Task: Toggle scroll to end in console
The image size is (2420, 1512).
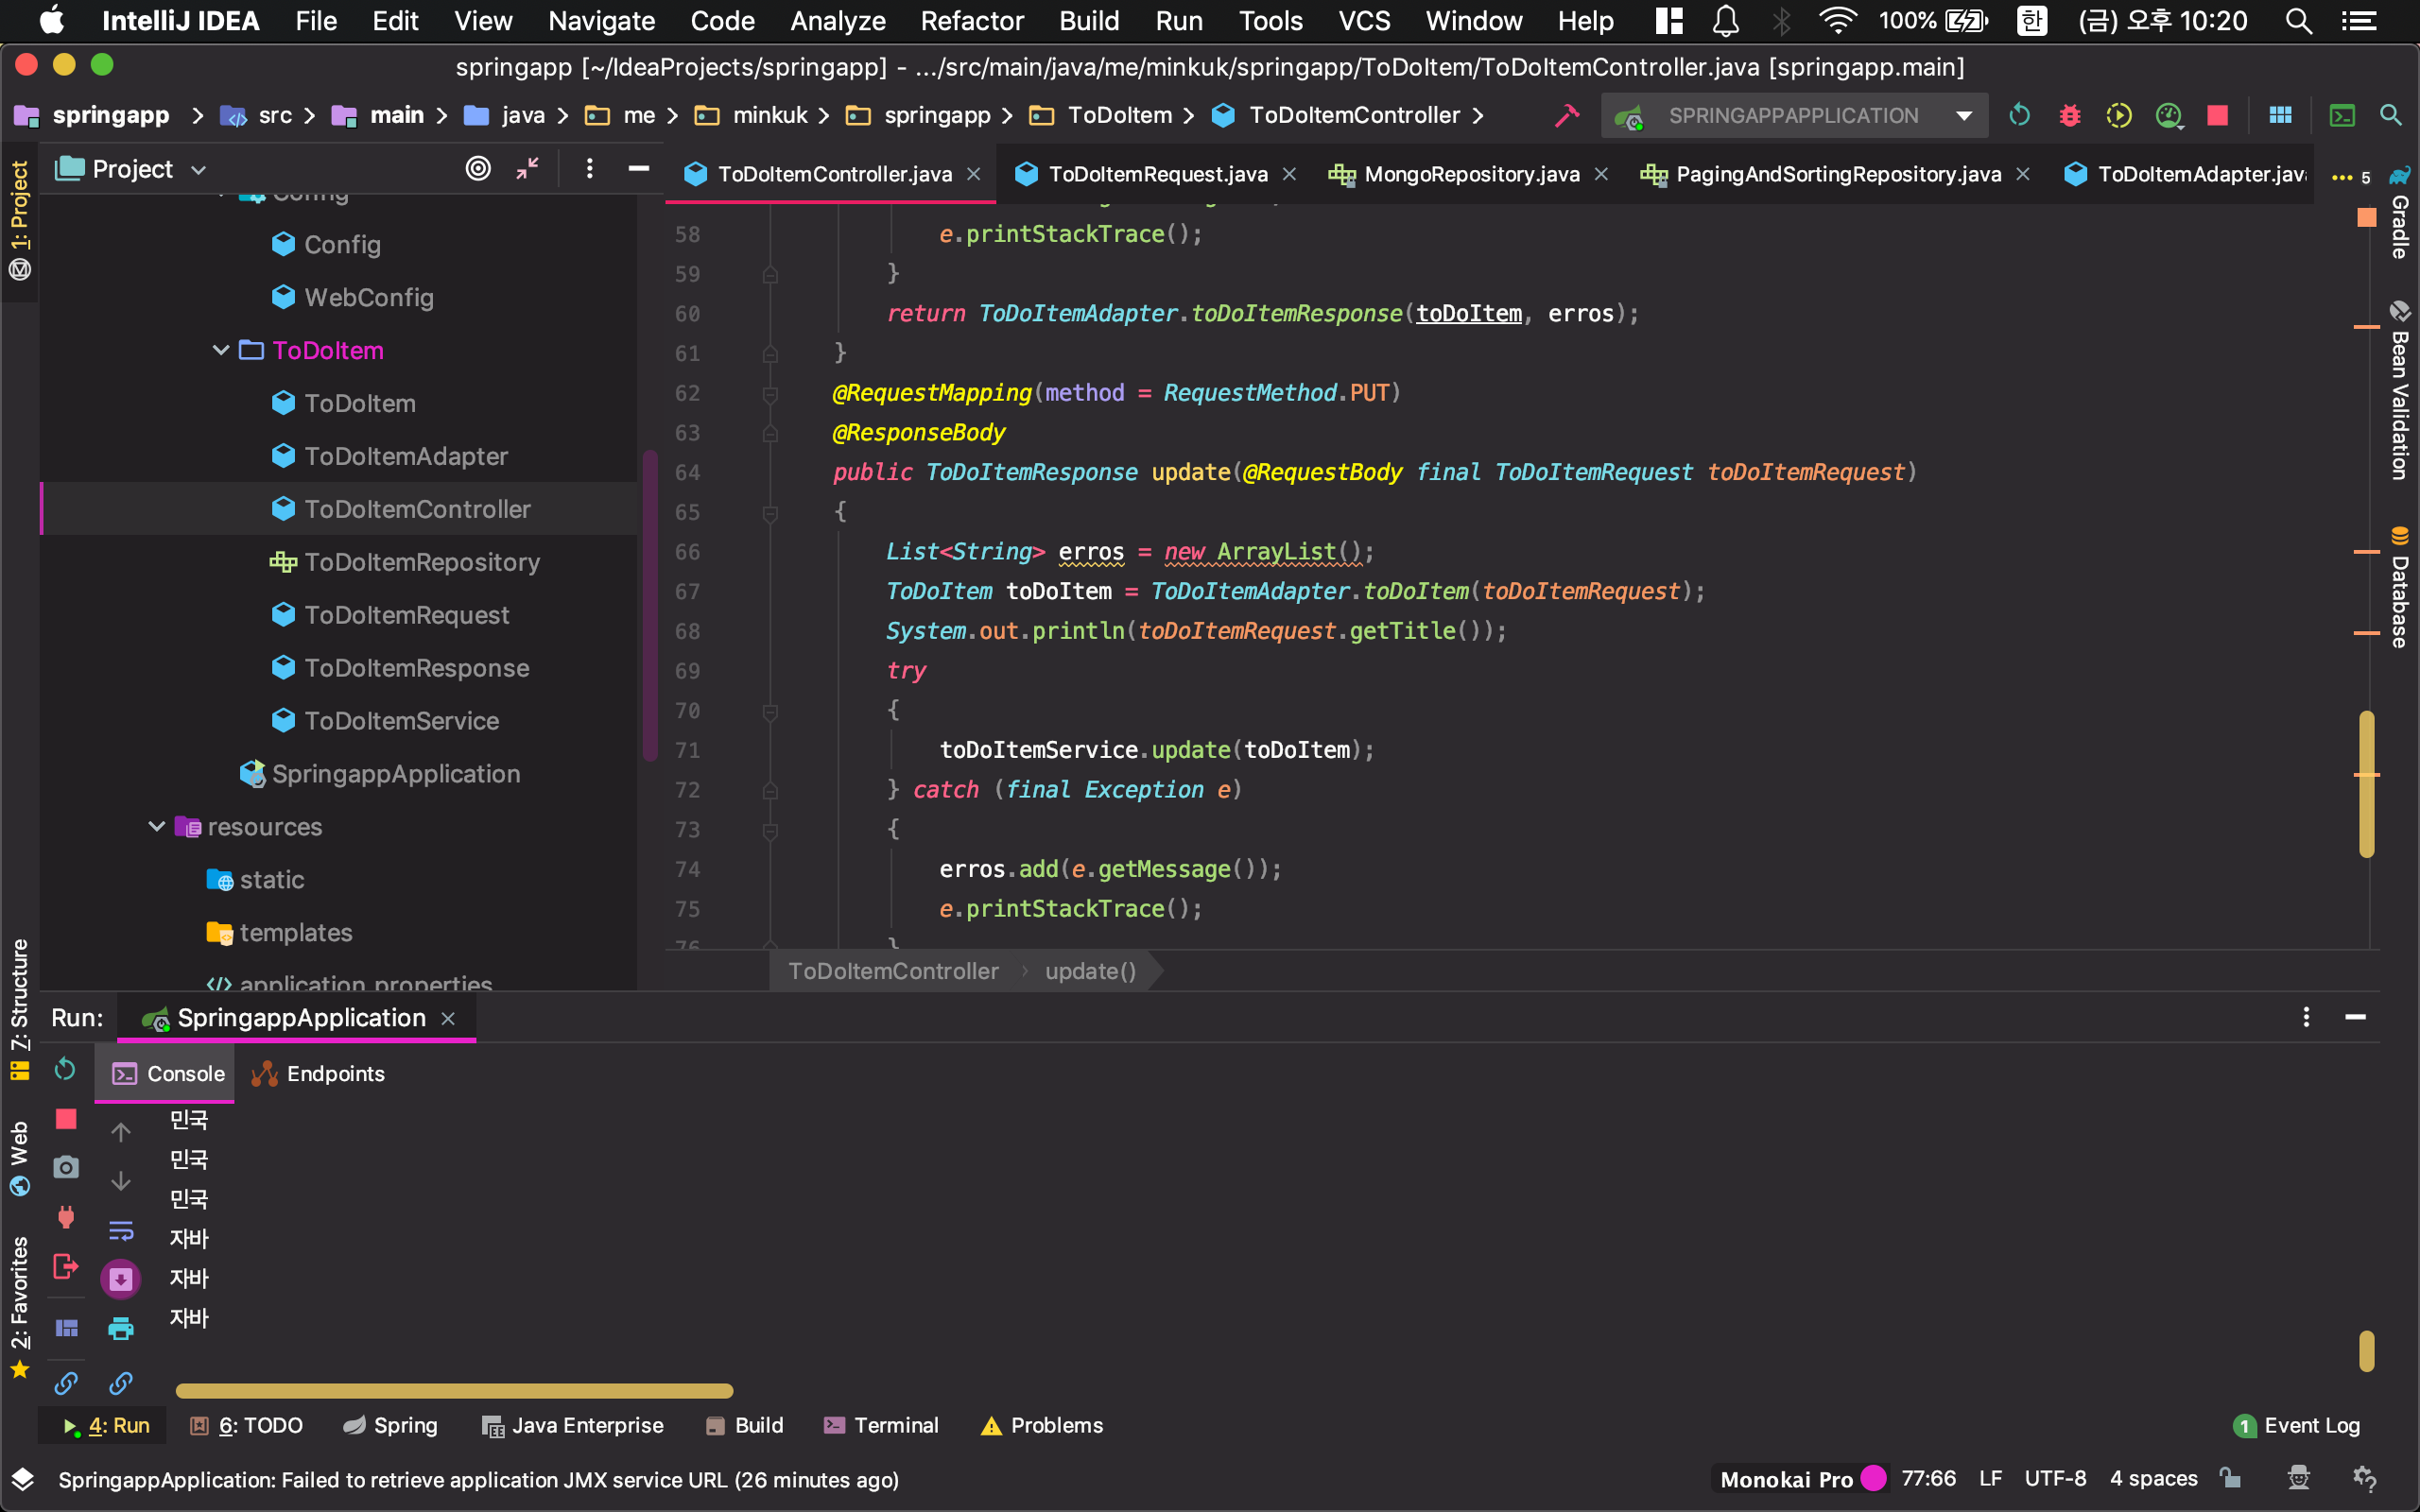Action: coord(121,1279)
